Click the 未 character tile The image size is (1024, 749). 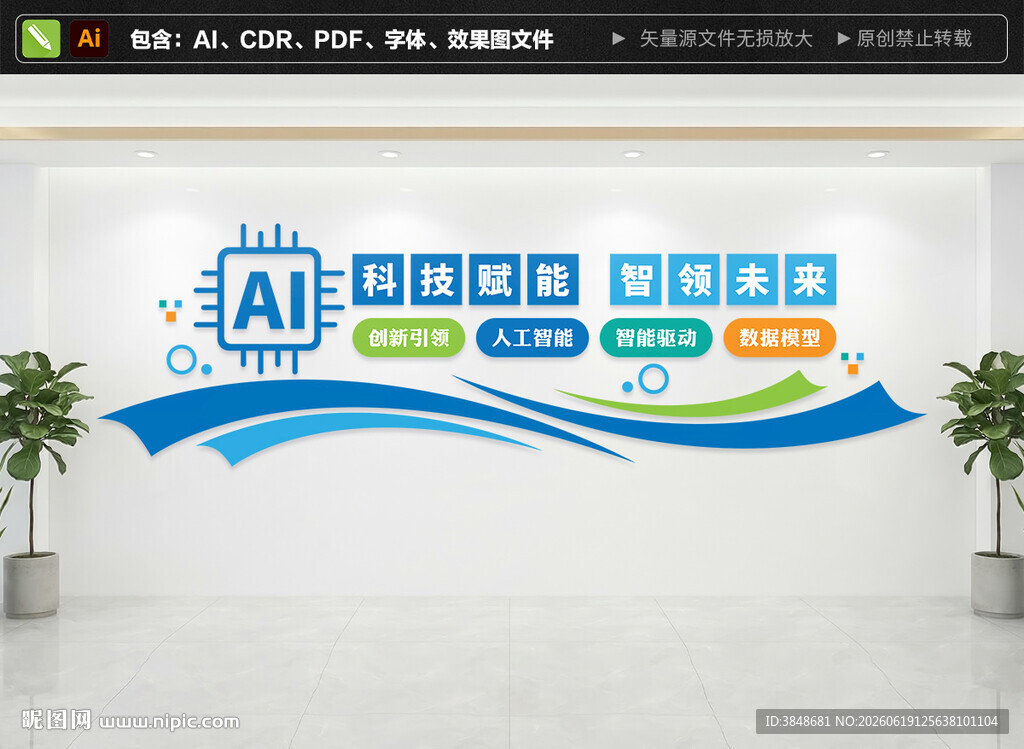pyautogui.click(x=752, y=279)
